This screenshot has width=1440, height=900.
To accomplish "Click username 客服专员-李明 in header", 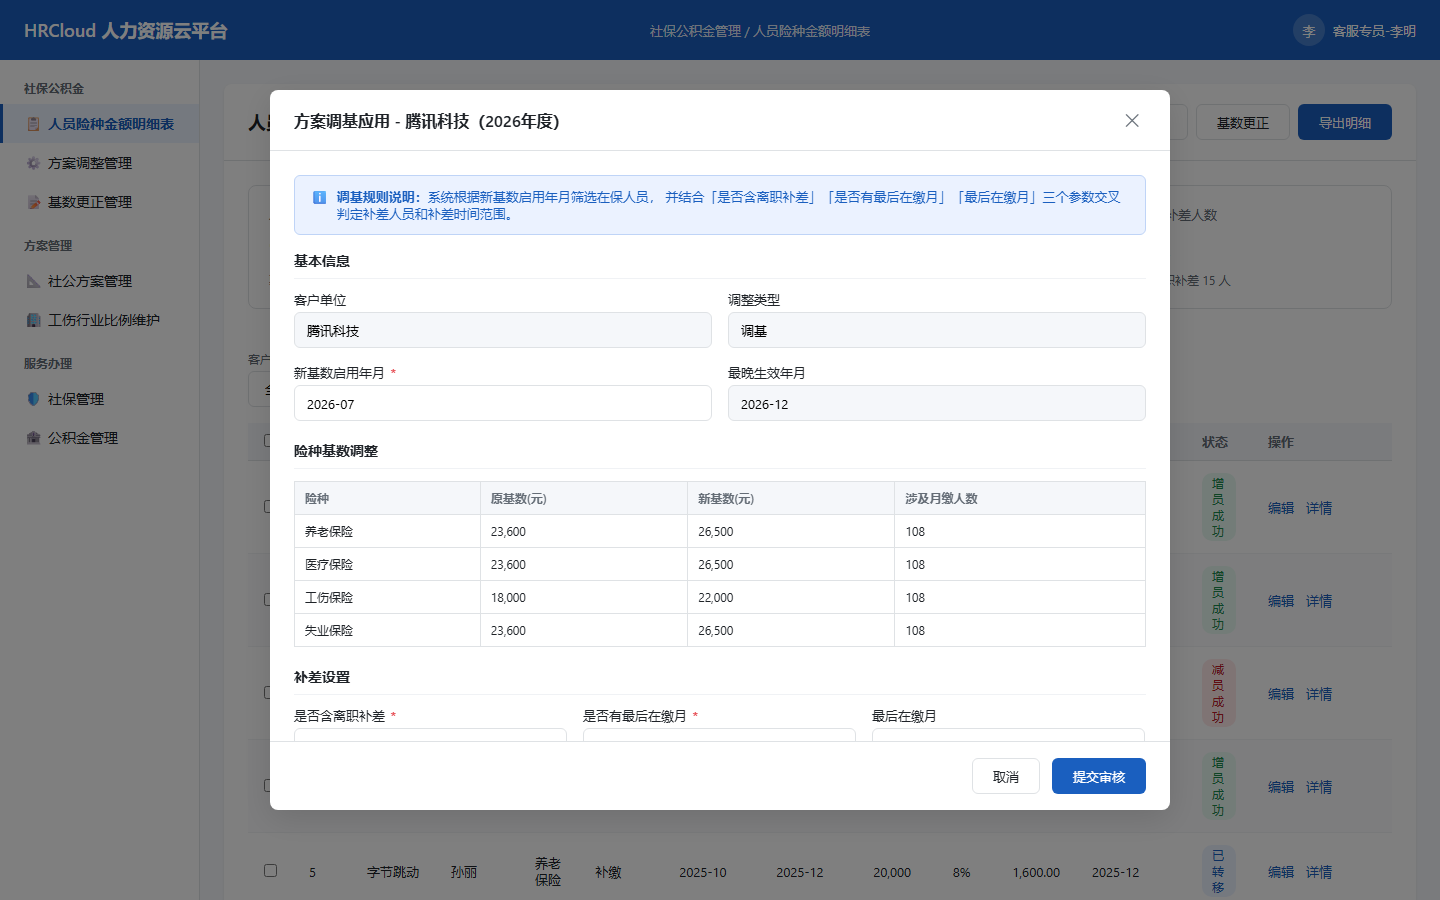I will pos(1374,31).
